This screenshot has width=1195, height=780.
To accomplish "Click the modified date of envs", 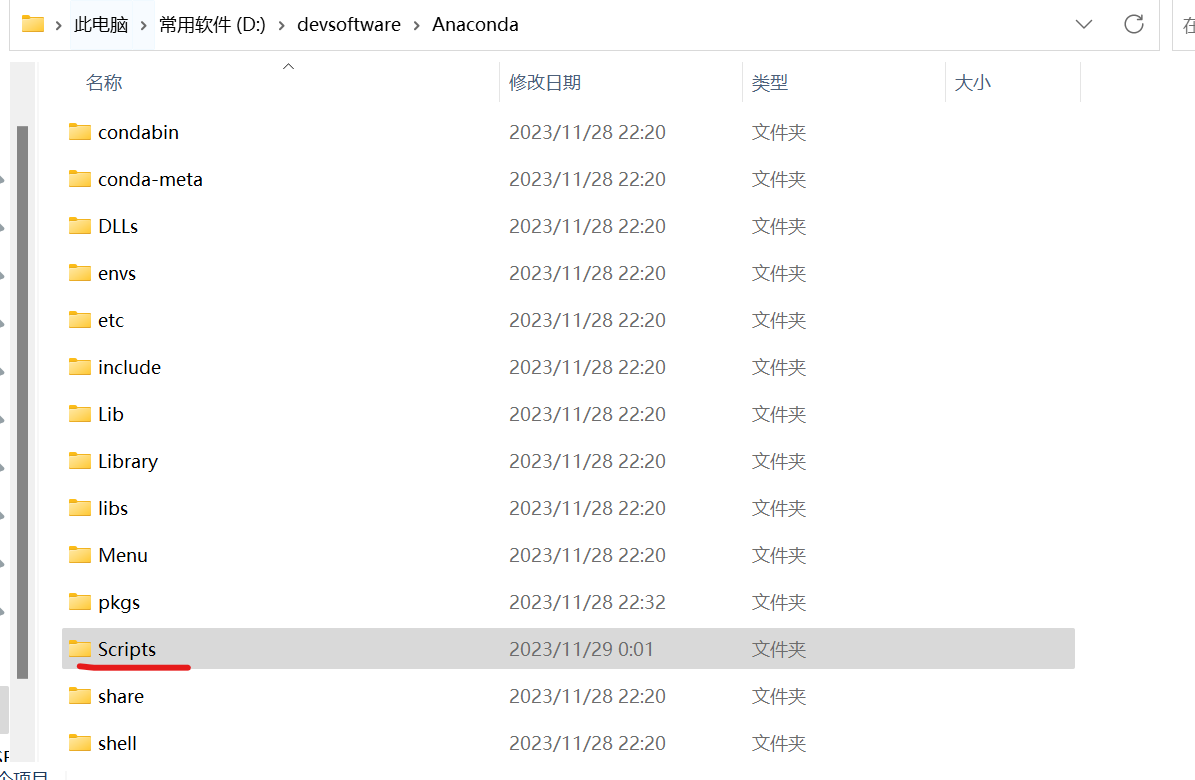I will pos(588,274).
